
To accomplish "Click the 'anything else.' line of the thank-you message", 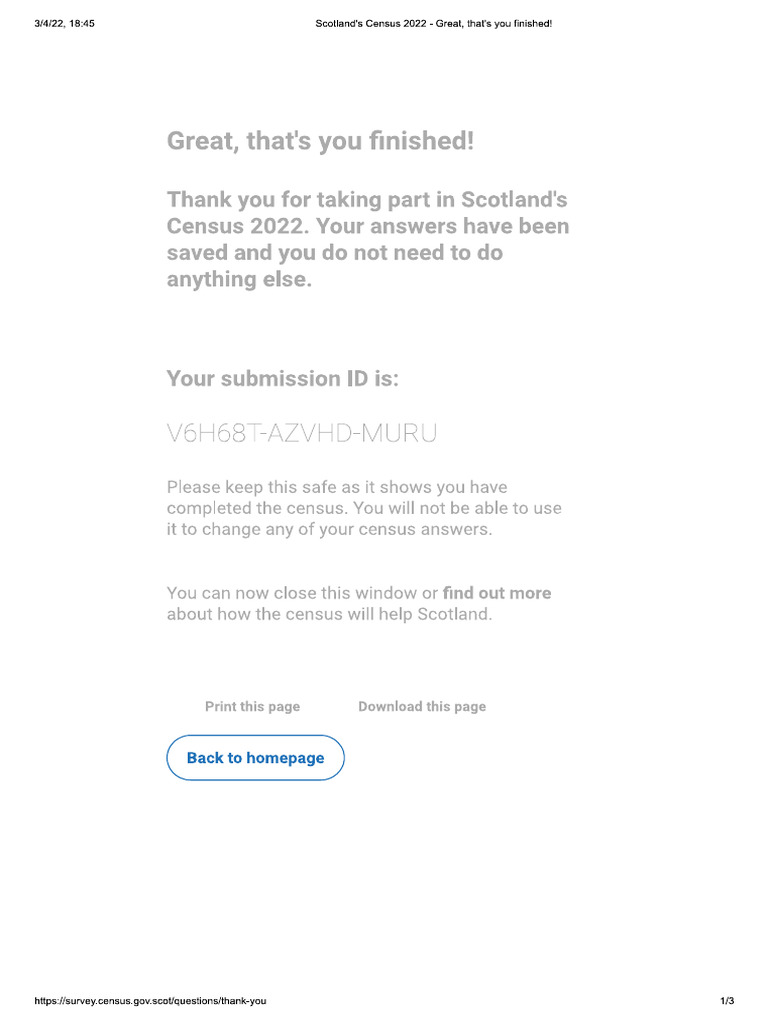I will 240,279.
